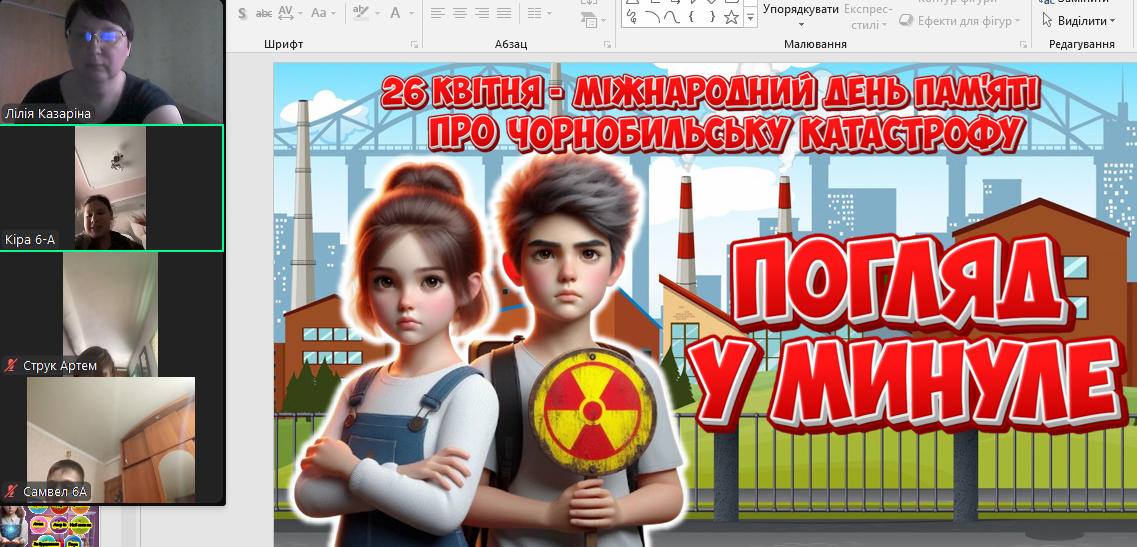Image resolution: width=1137 pixels, height=547 pixels.
Task: Open the character spacing AV dropdown
Action: pyautogui.click(x=290, y=13)
